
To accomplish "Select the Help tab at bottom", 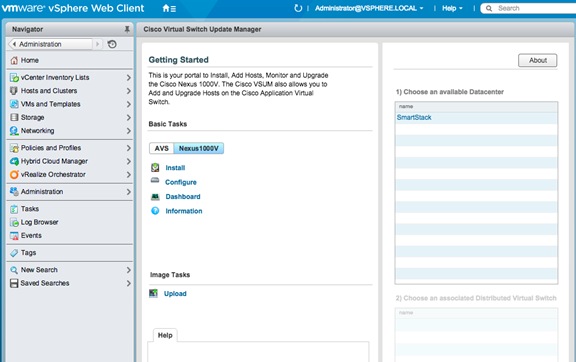I will 165,335.
